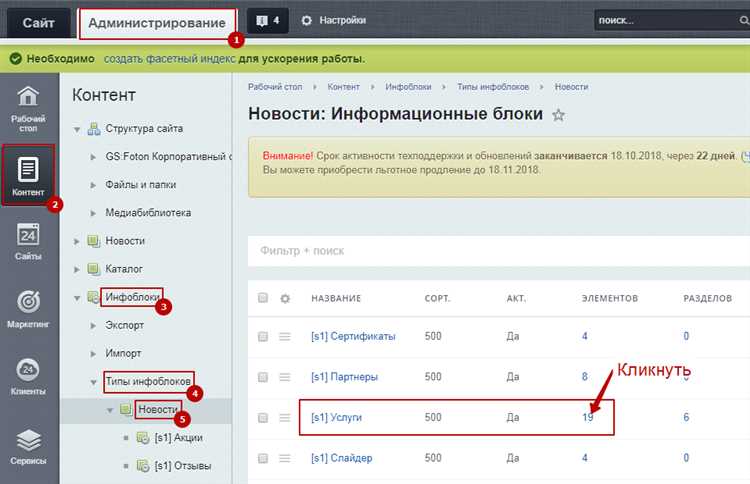Collapse the Инфоблоки tree node
The width and height of the screenshot is (750, 484).
point(77,298)
